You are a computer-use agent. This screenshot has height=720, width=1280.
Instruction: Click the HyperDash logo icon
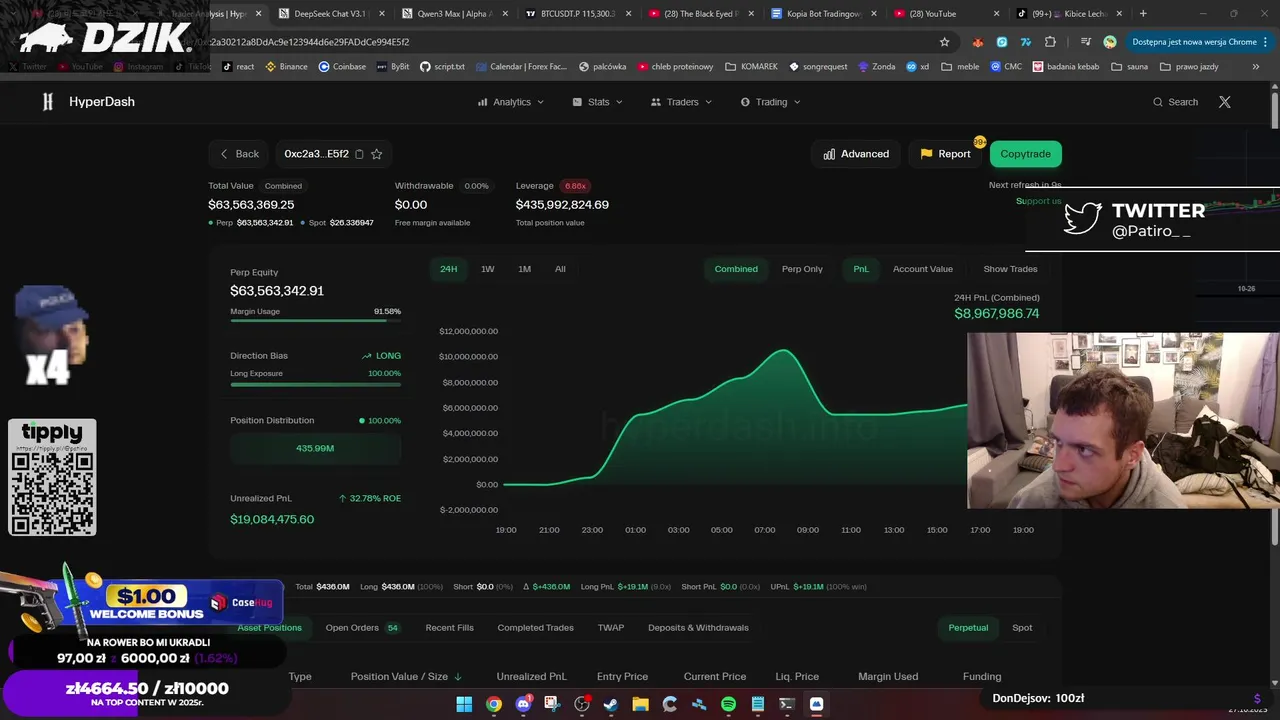click(x=47, y=102)
